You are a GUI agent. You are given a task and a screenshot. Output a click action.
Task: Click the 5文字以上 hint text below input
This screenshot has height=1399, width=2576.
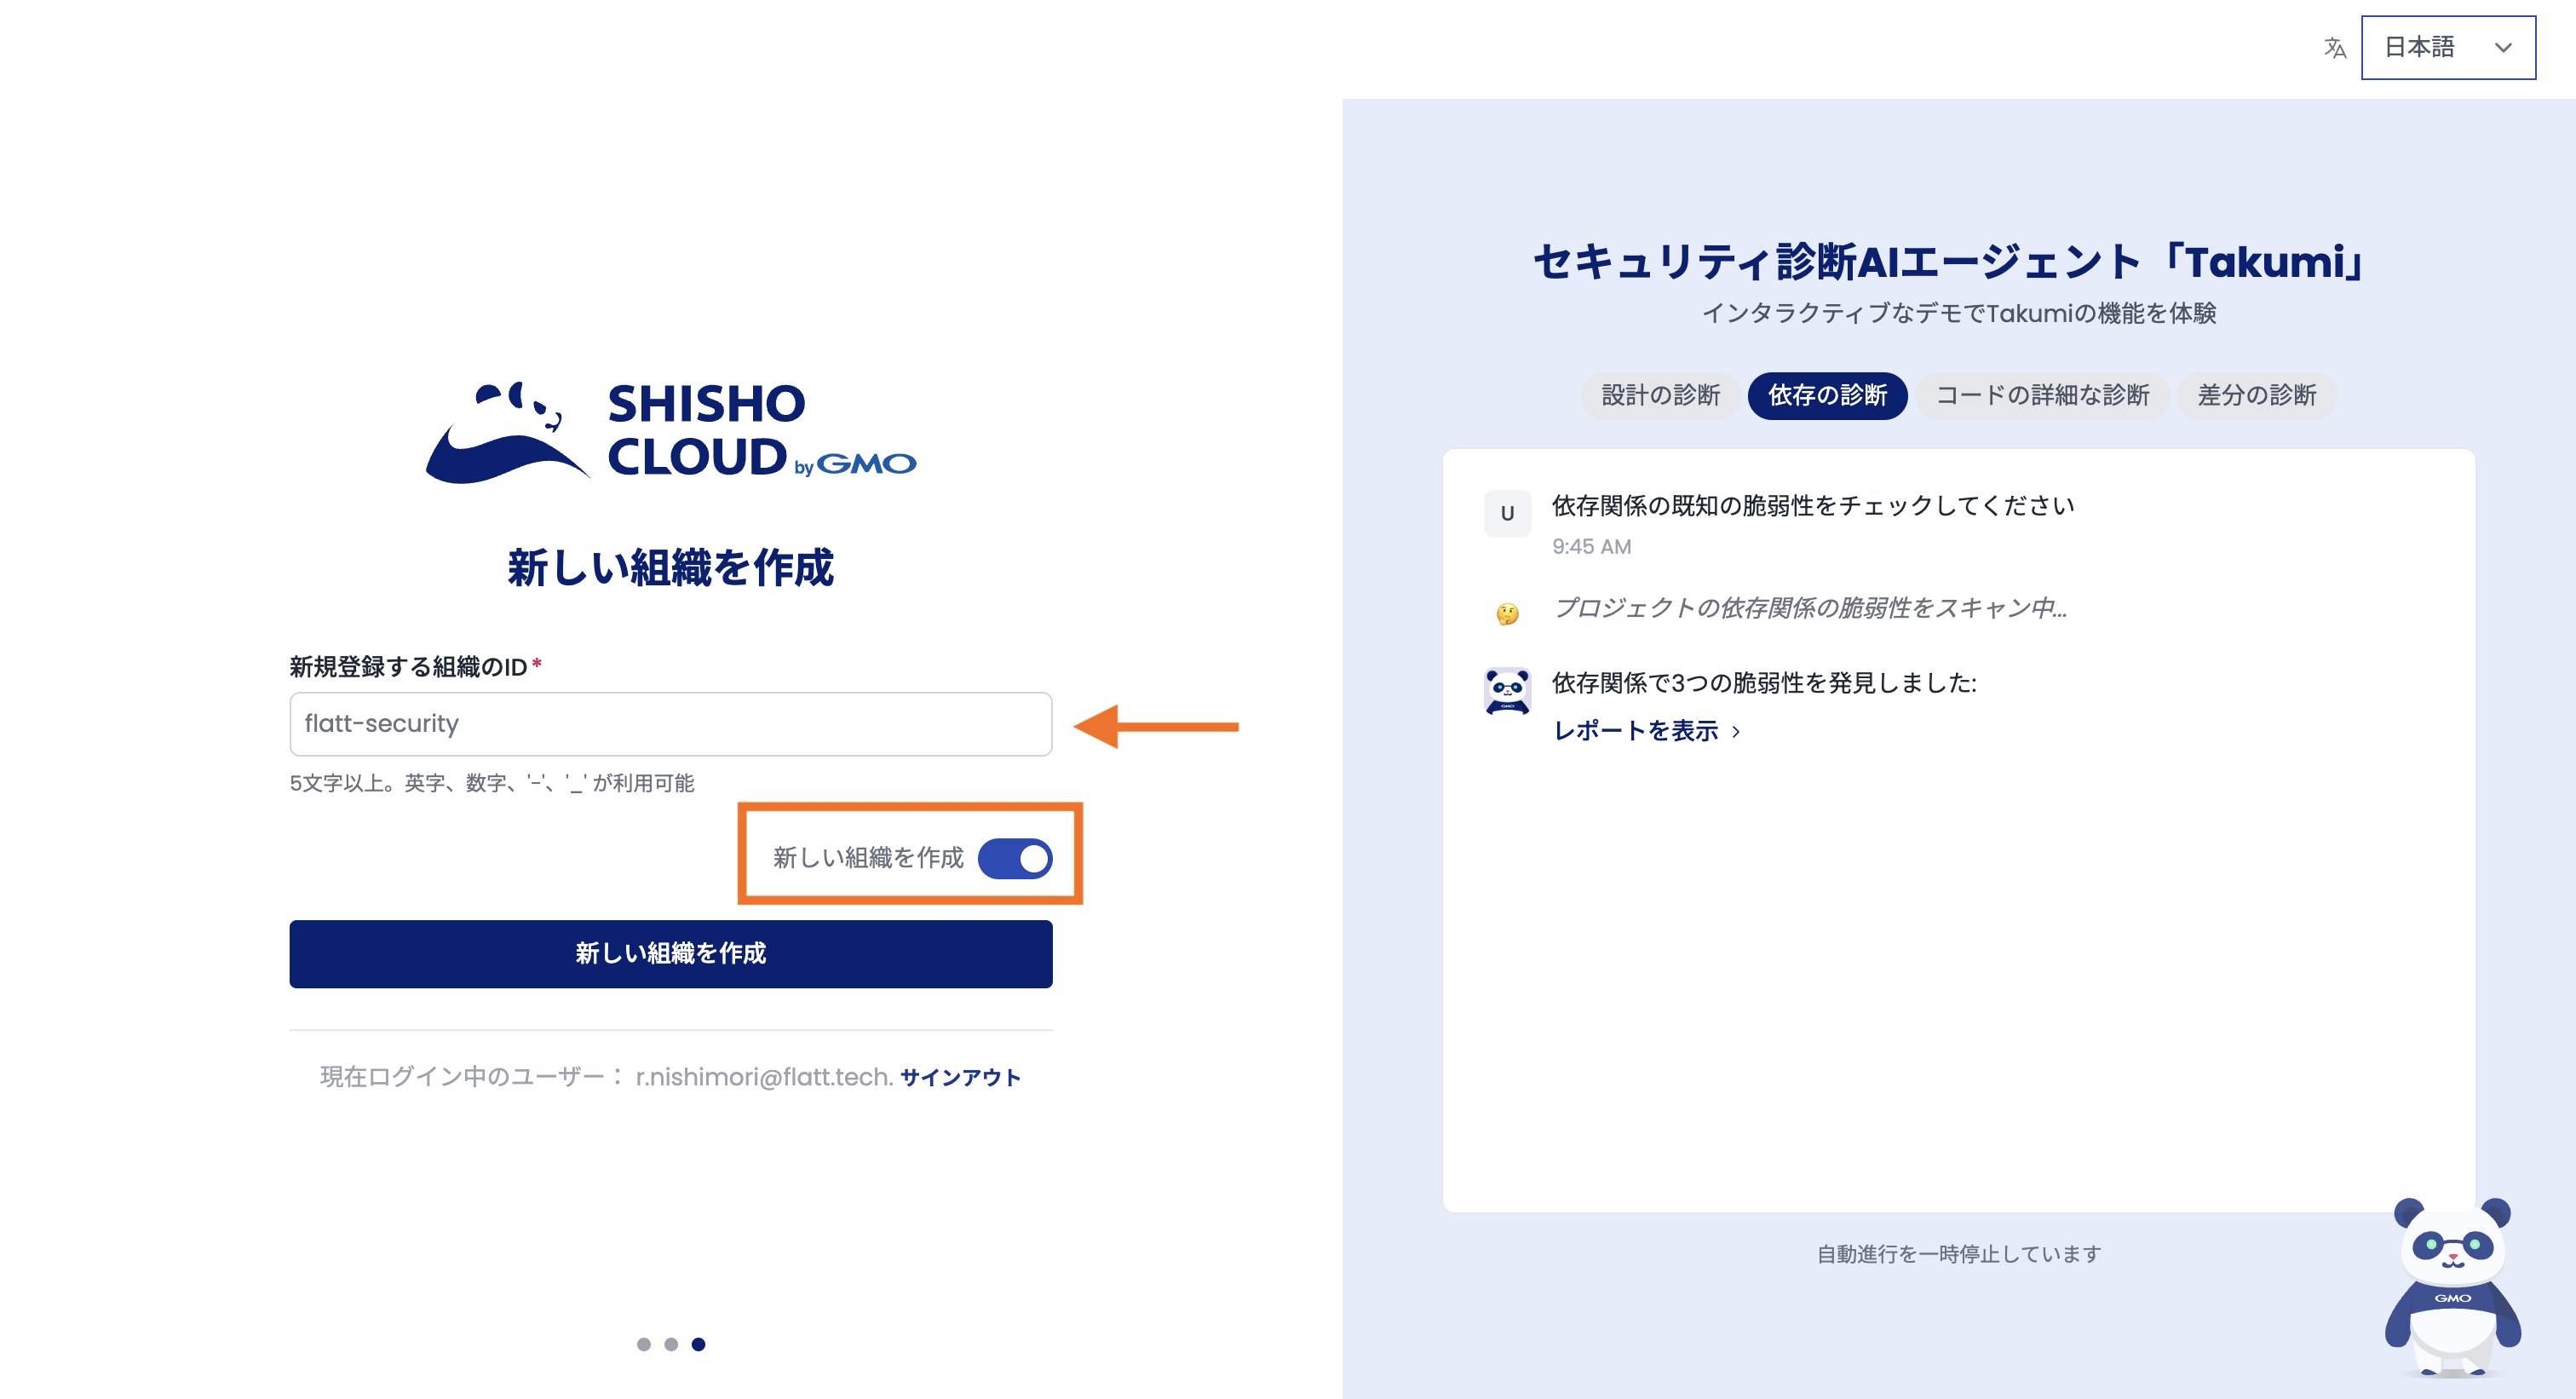click(x=491, y=783)
